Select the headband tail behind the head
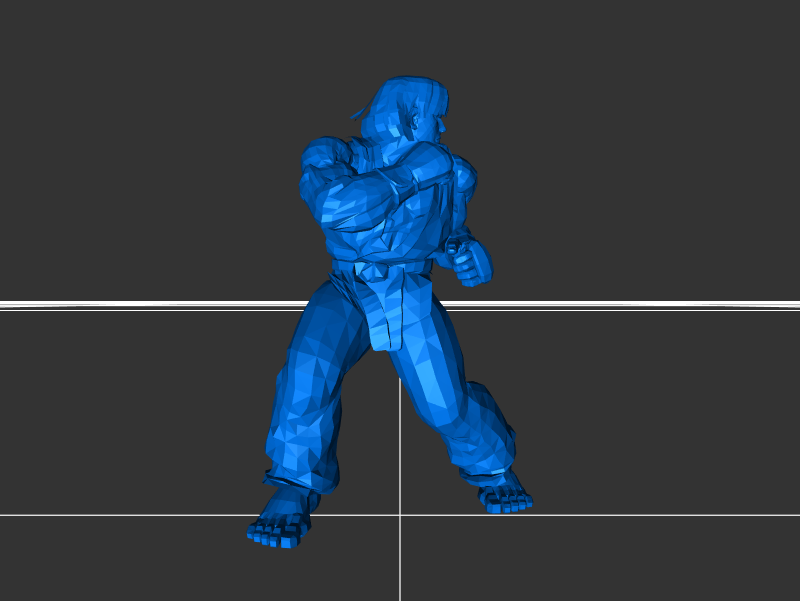This screenshot has width=800, height=601. tap(357, 113)
